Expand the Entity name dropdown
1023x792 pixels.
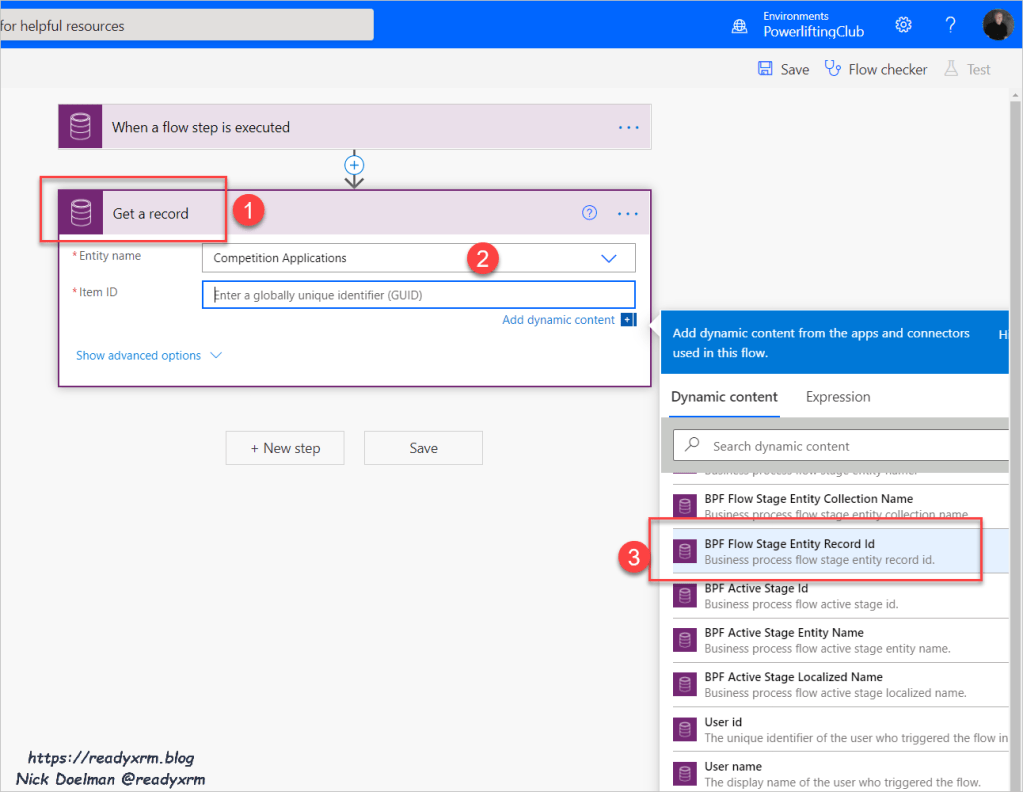[608, 258]
